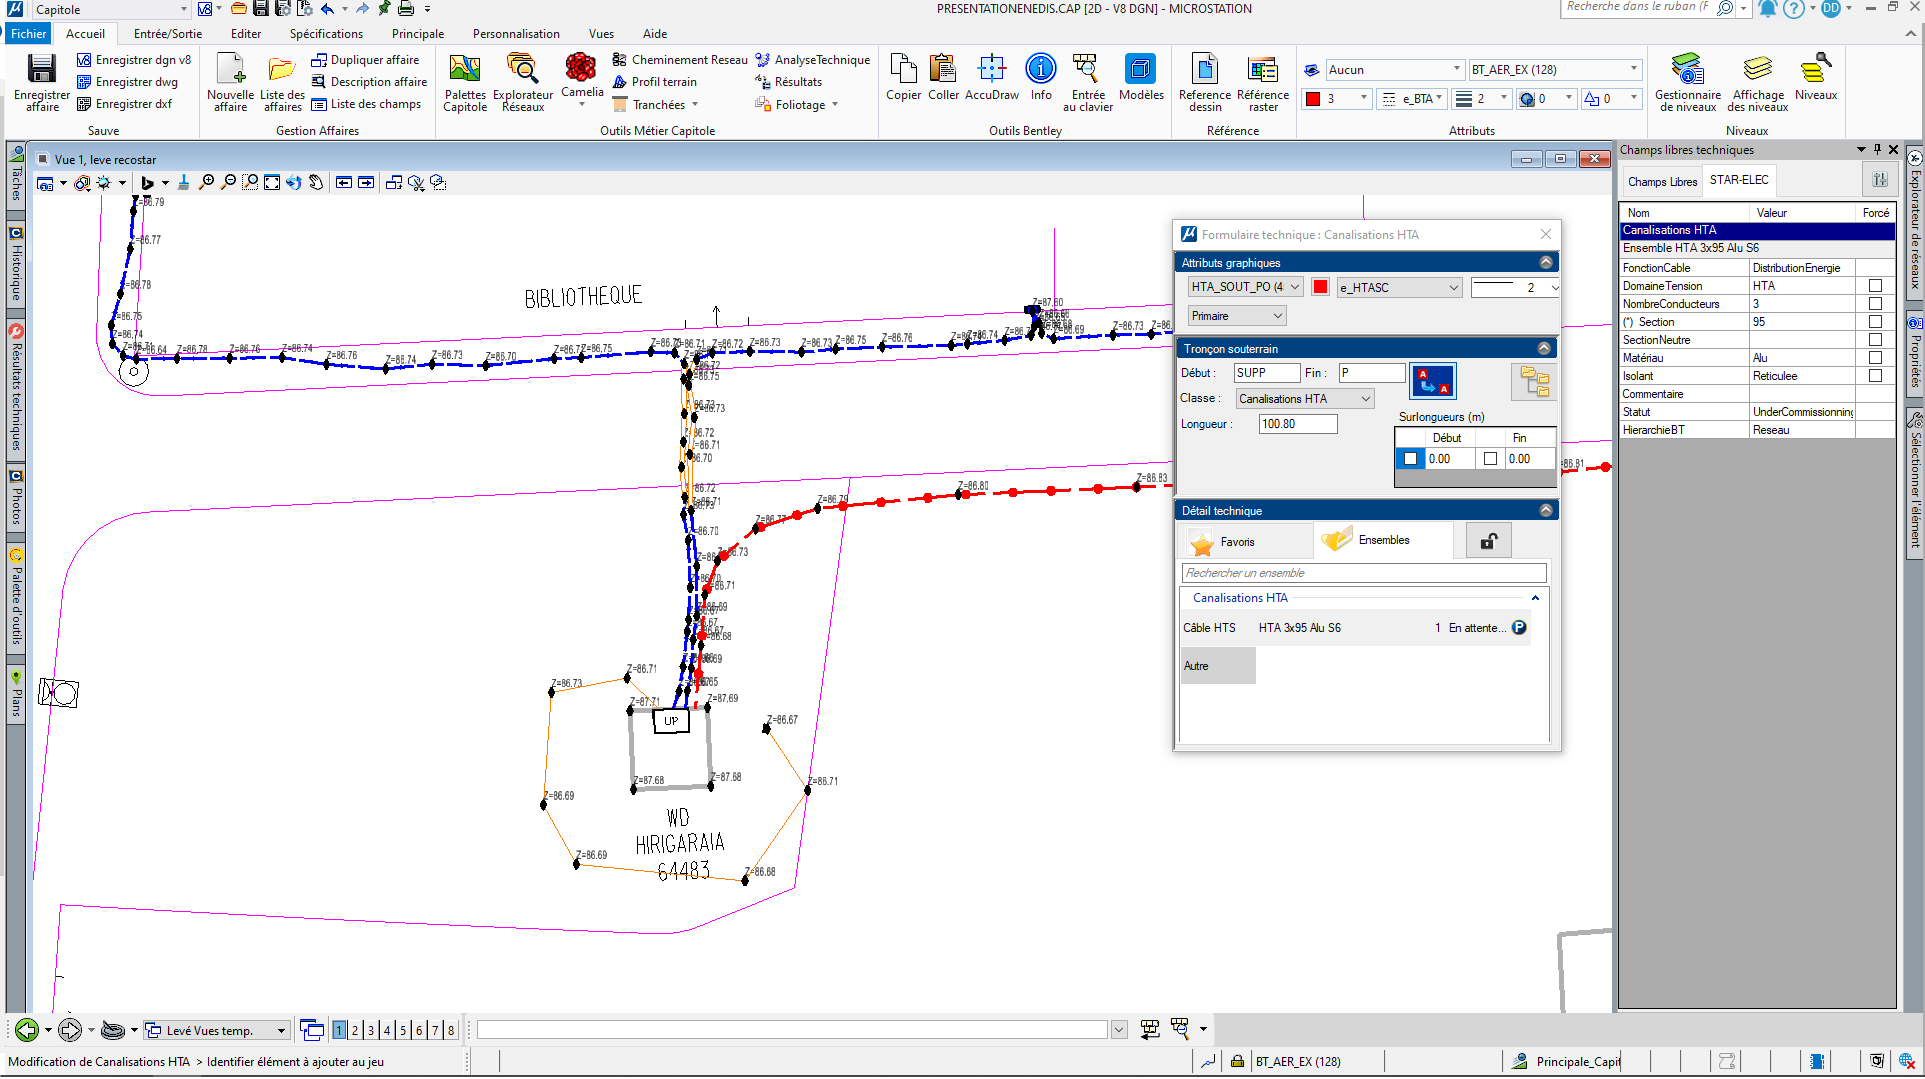Screen dimensions: 1925x1079
Task: Select the Coller tool
Action: (943, 77)
